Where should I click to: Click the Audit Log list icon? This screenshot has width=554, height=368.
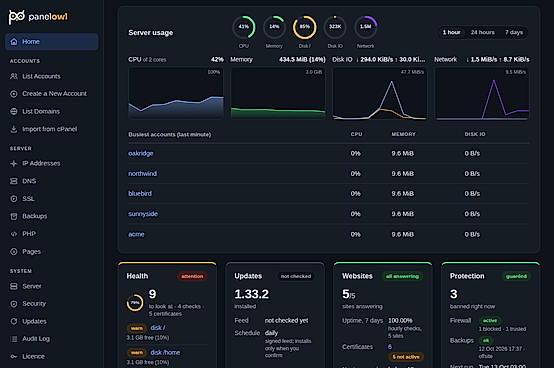14,339
